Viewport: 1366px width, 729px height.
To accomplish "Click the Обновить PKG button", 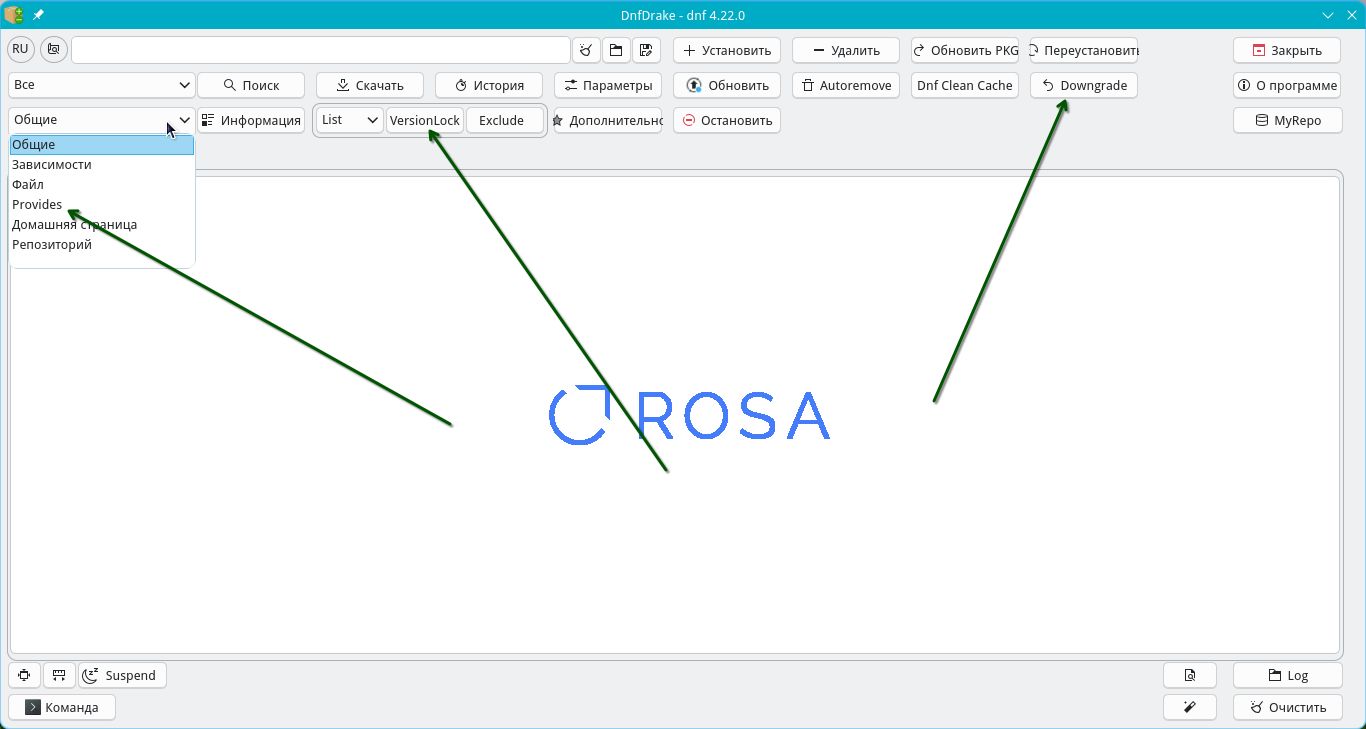I will (965, 50).
